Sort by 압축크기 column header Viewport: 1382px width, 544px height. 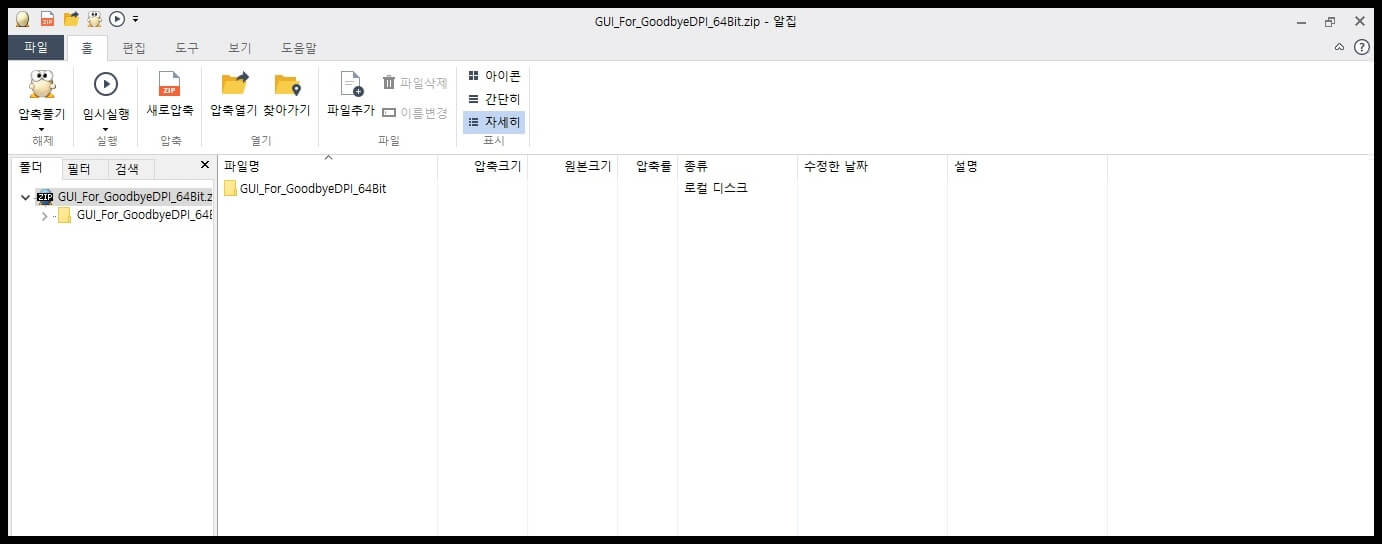tap(483, 166)
